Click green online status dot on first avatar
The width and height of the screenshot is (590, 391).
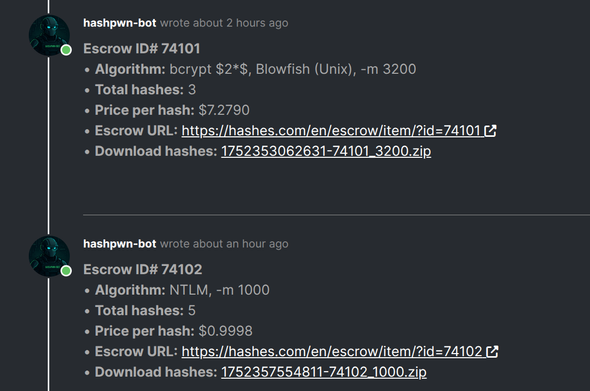66,50
